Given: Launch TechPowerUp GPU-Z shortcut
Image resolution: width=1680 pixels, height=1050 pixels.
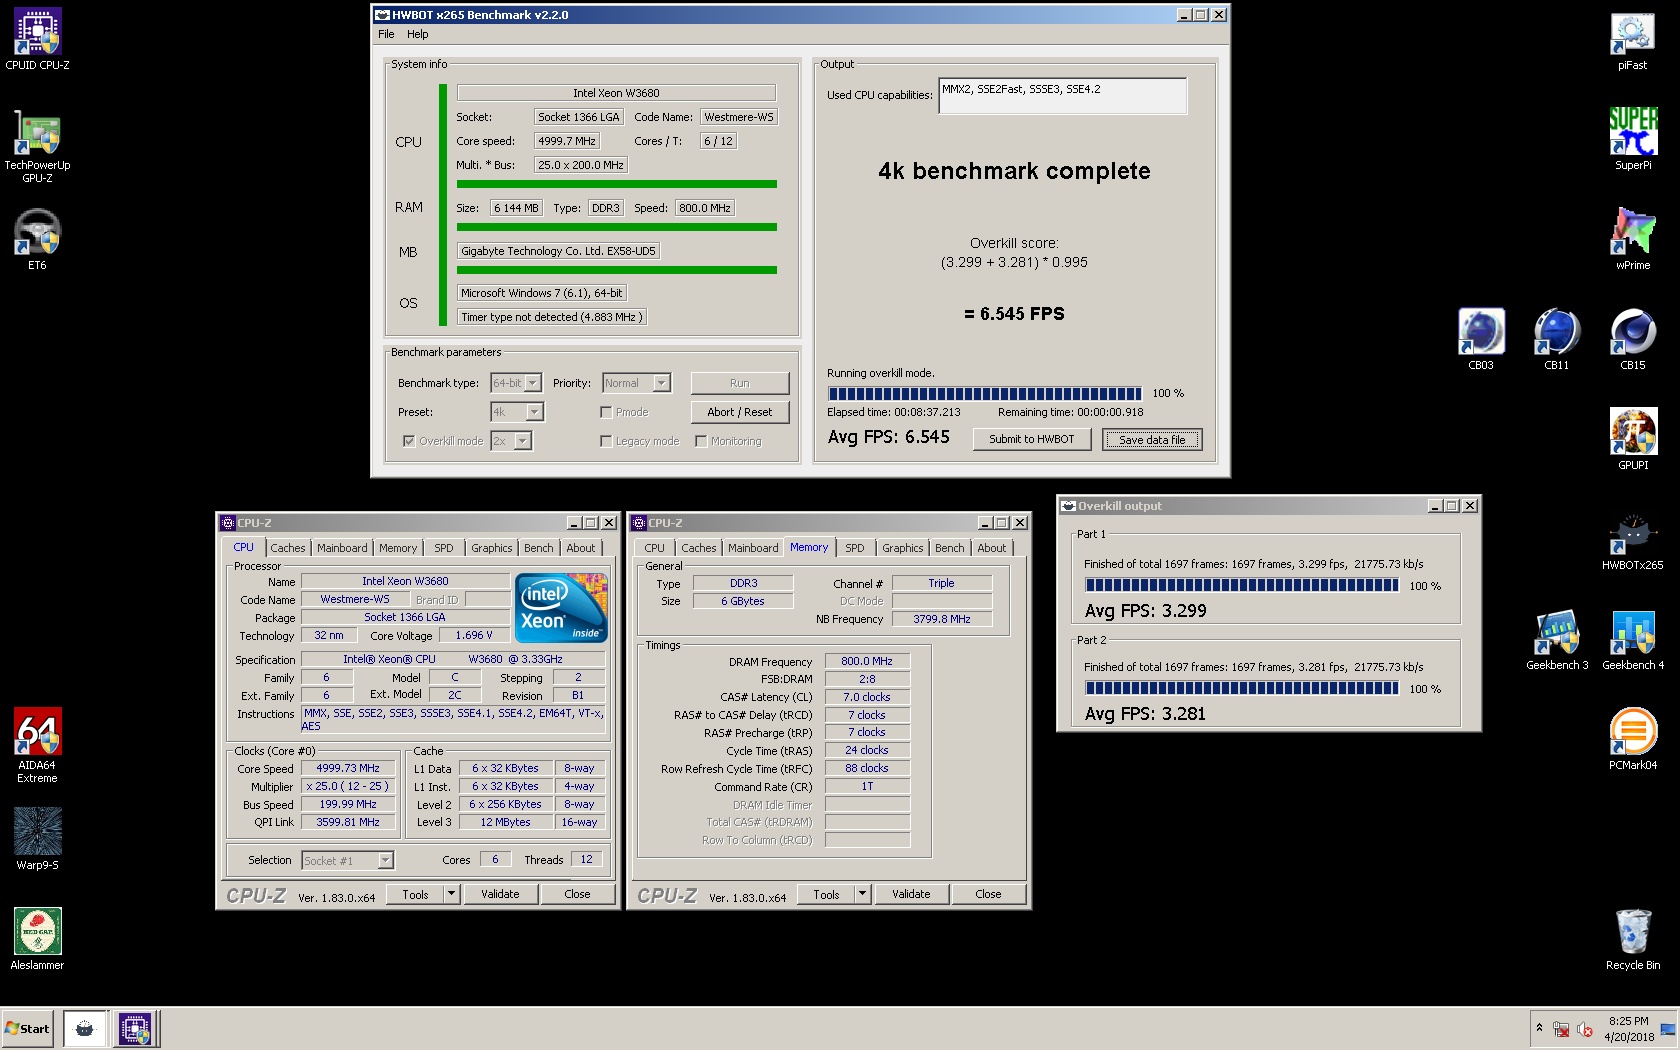Looking at the screenshot, I should pos(37,146).
